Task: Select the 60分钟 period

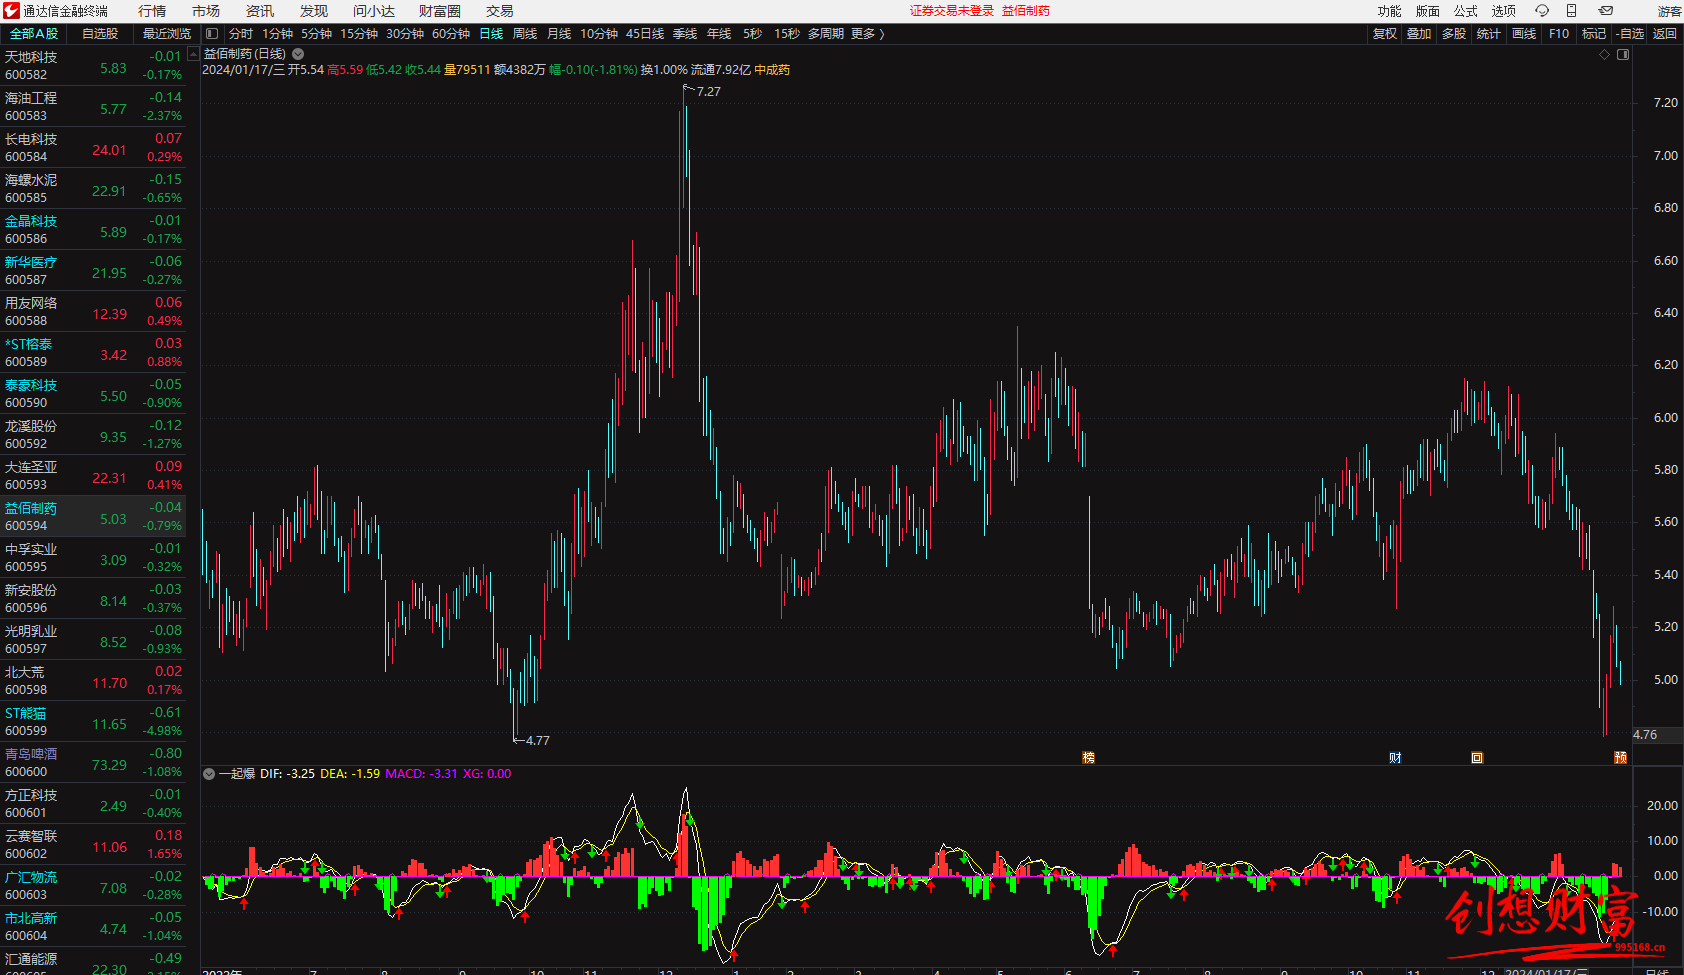Action: (451, 34)
